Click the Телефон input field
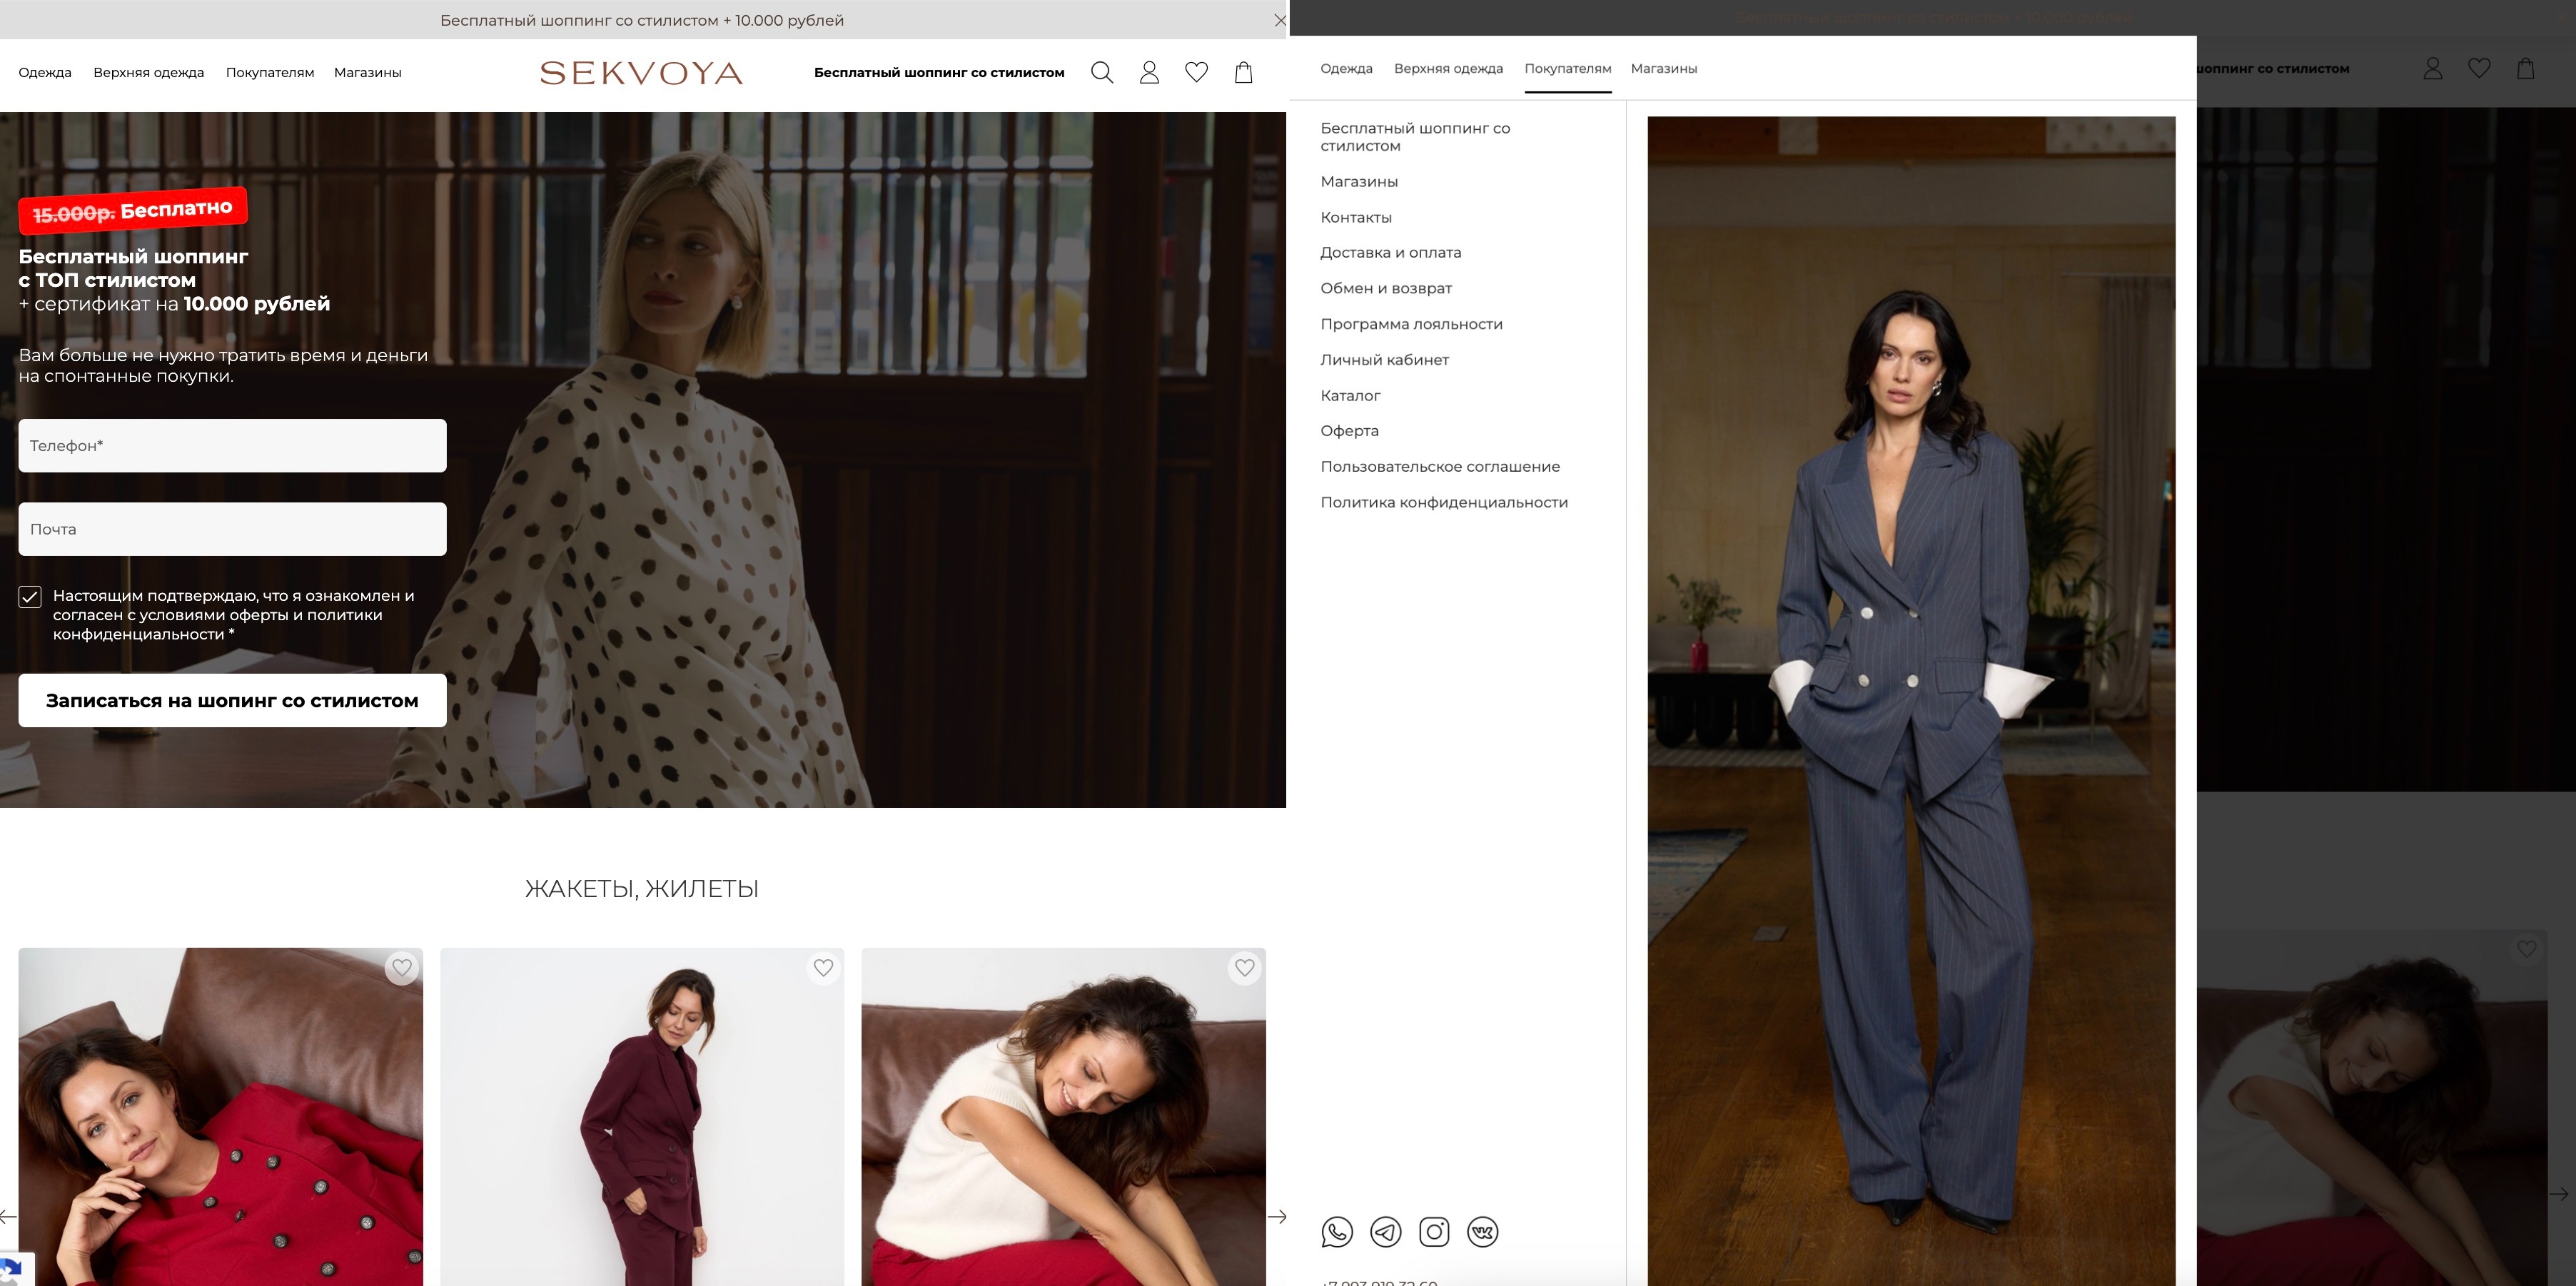2576x1286 pixels. [232, 445]
